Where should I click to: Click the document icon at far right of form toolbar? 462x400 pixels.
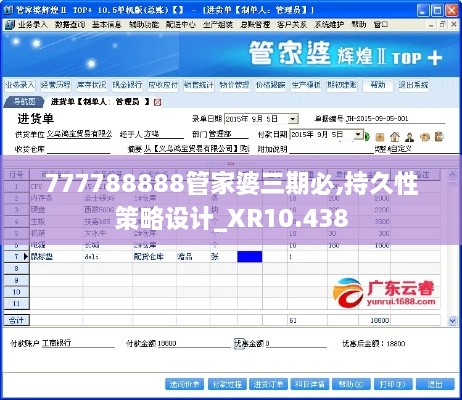click(x=439, y=136)
